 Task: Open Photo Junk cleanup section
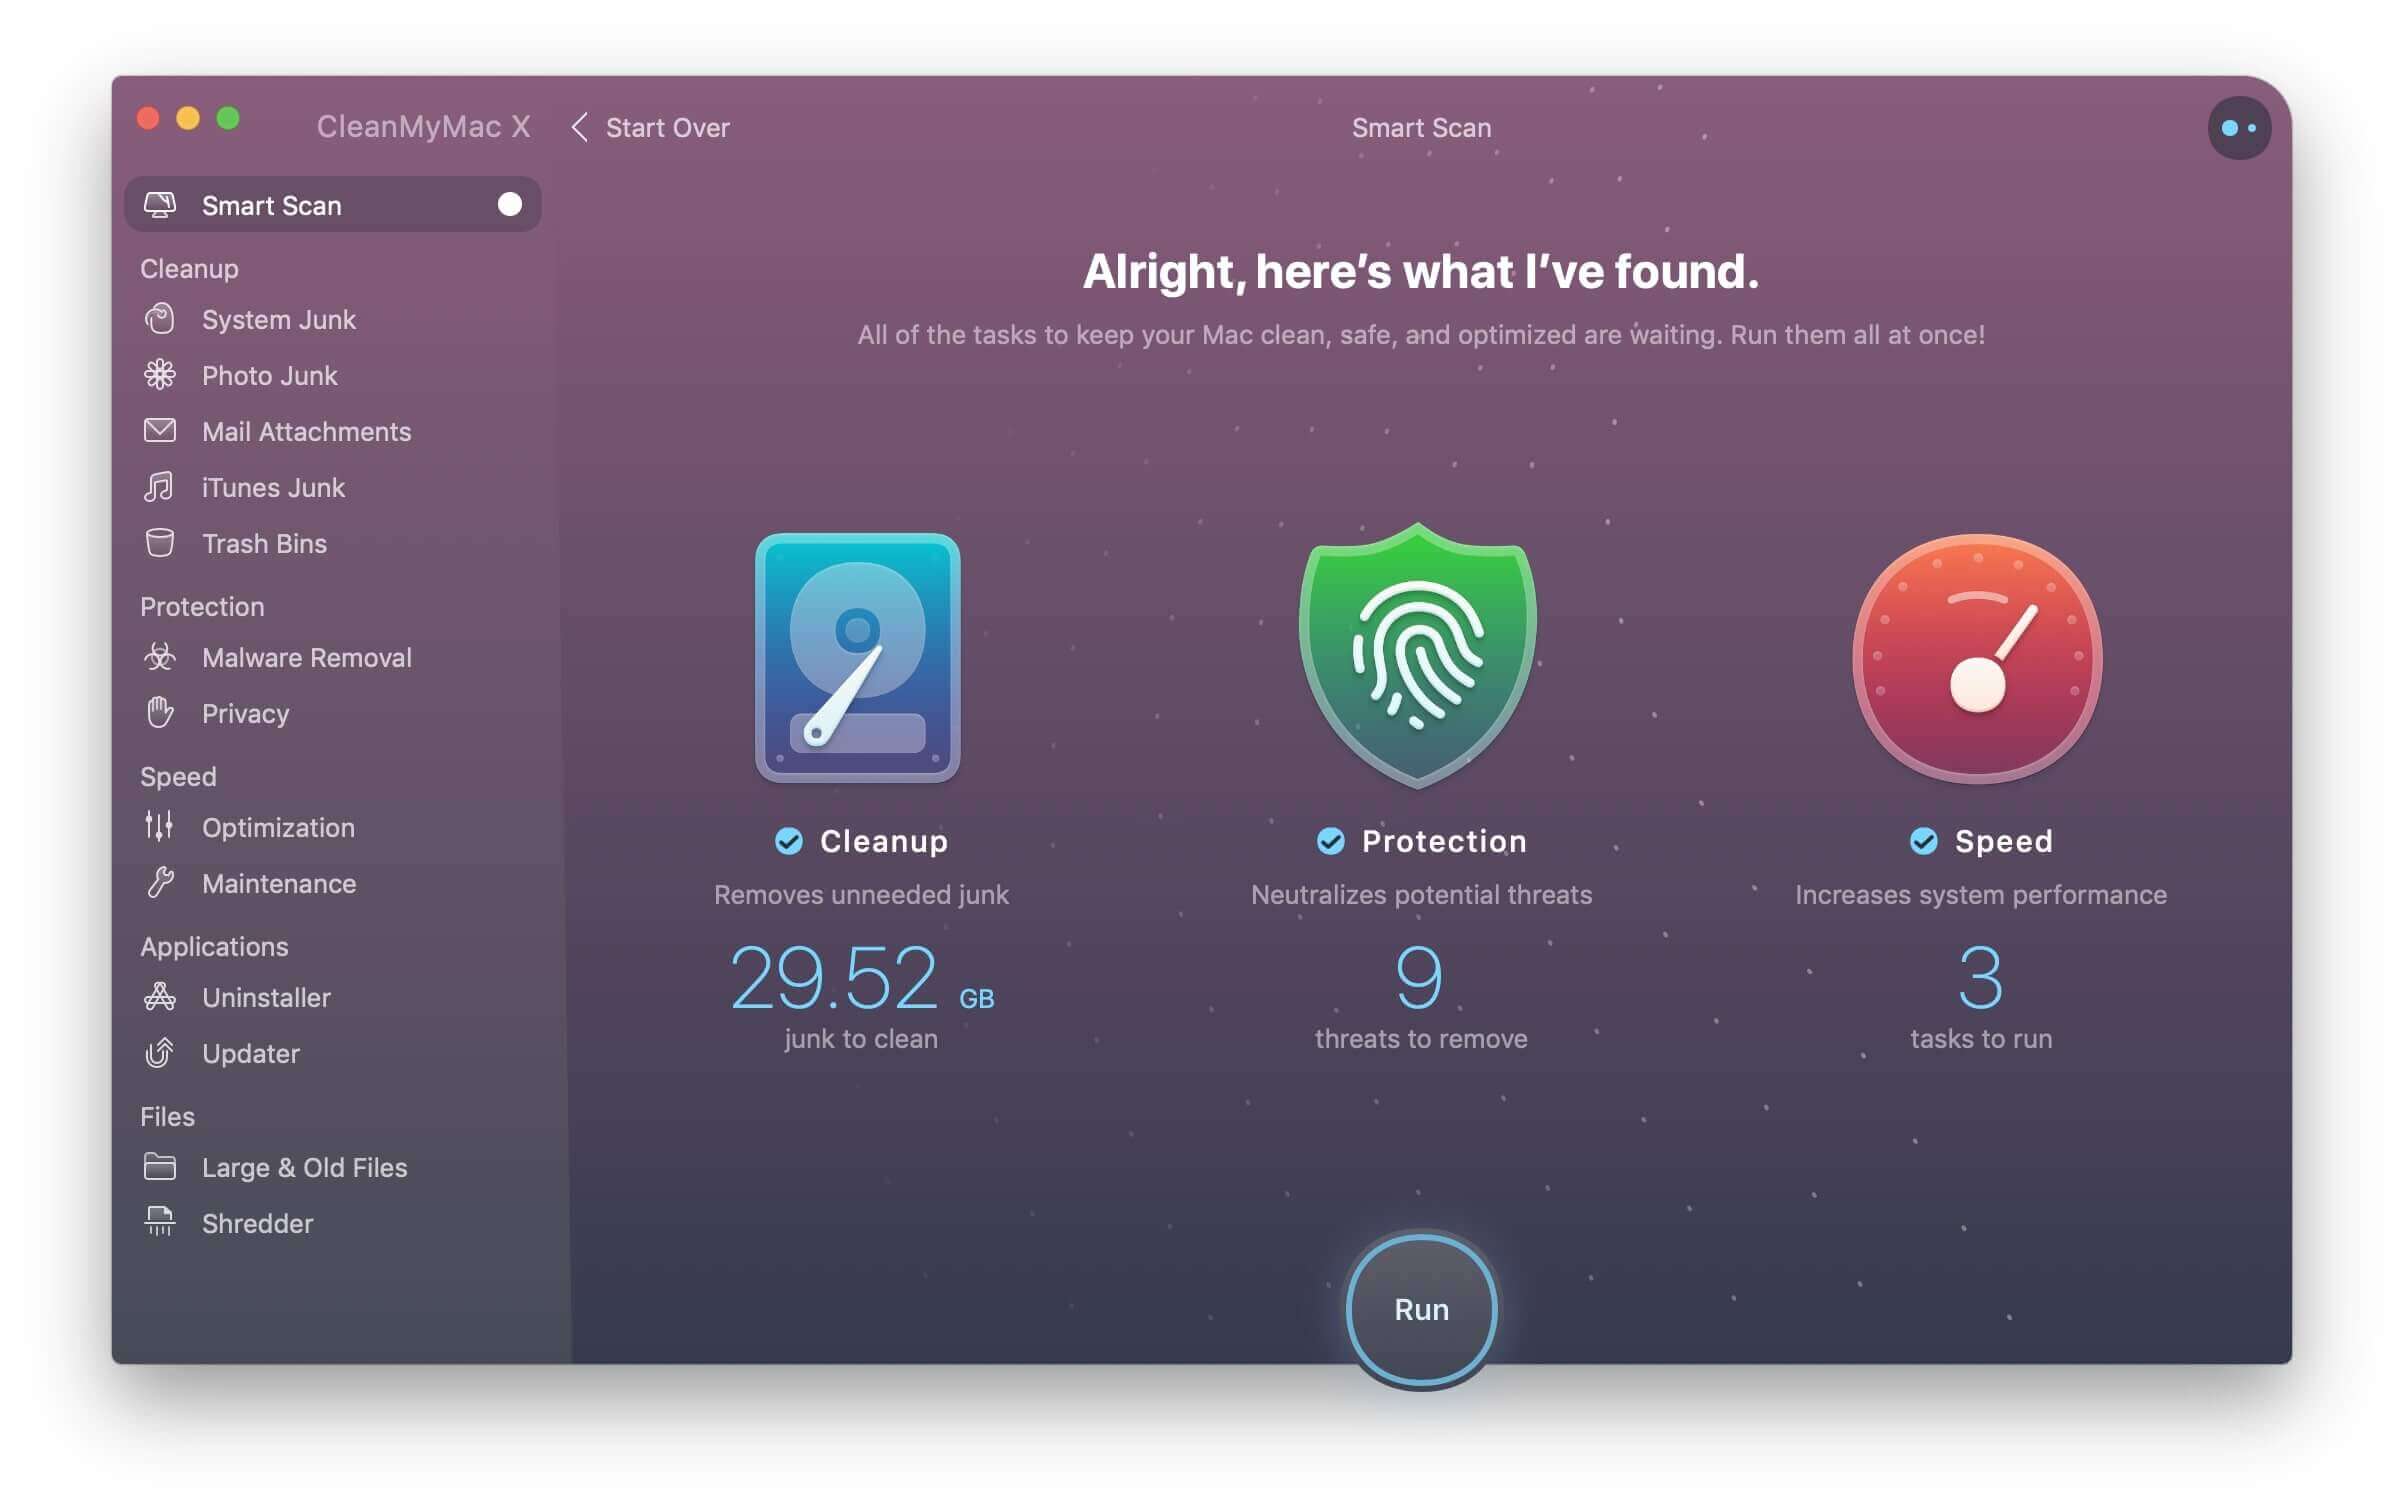pyautogui.click(x=268, y=373)
